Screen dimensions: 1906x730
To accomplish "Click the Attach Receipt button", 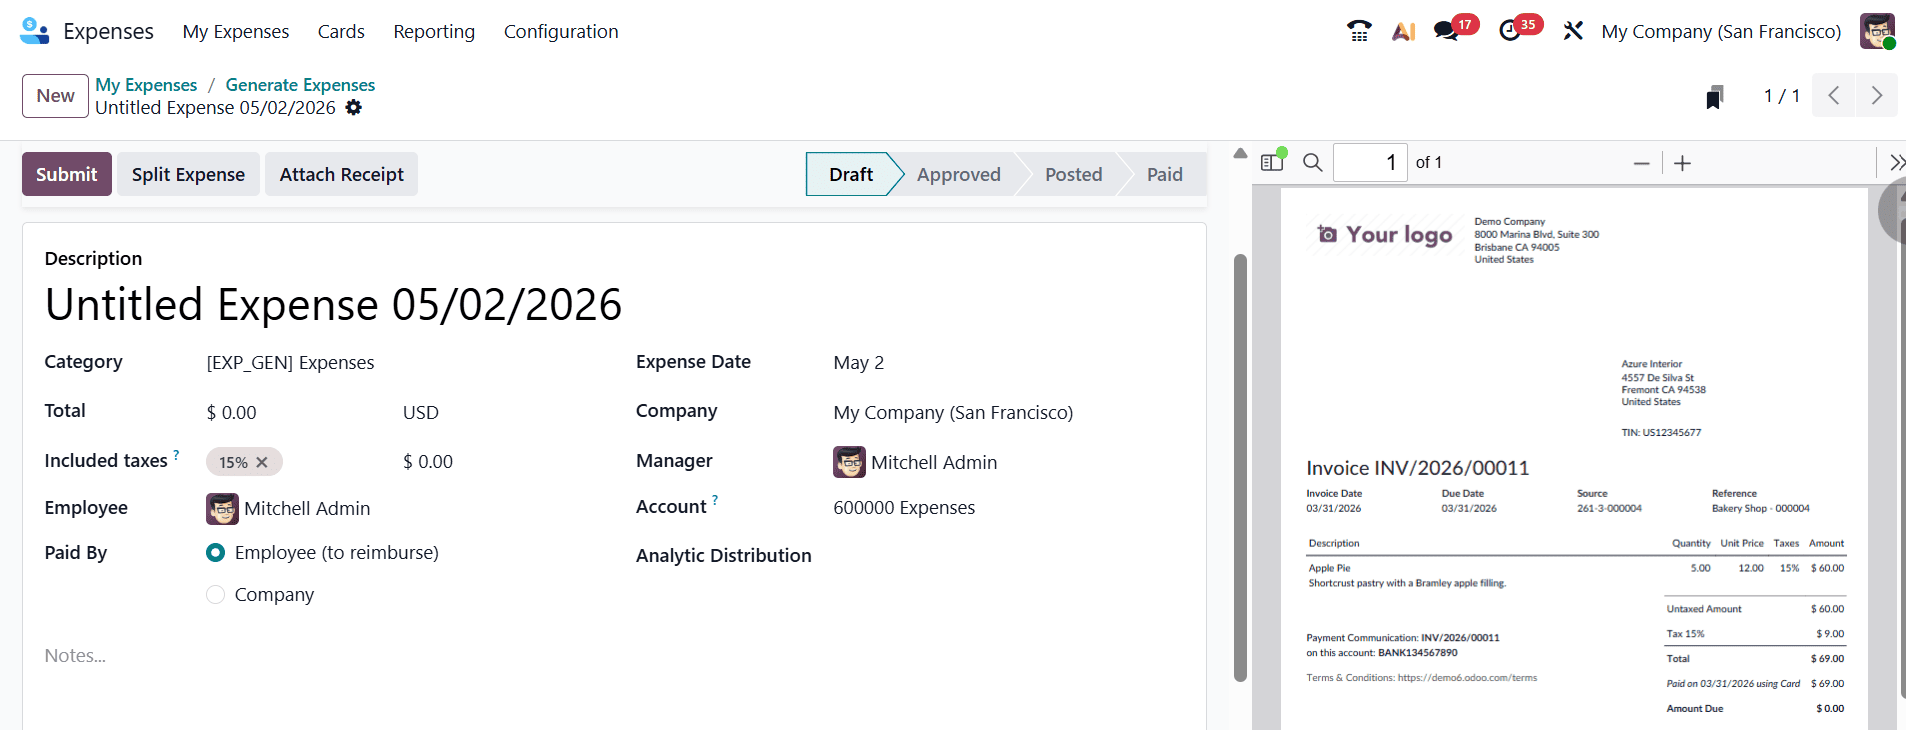I will click(341, 174).
